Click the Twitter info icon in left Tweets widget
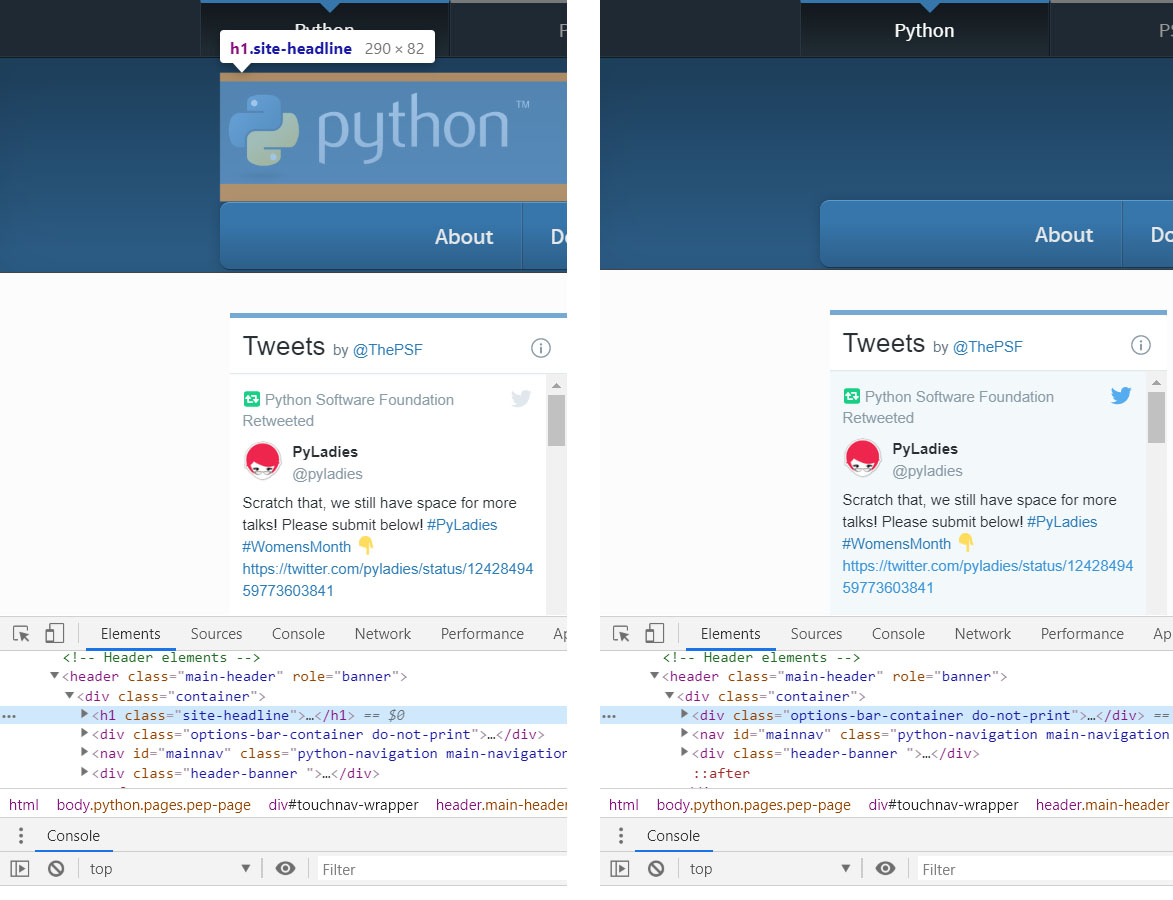The height and width of the screenshot is (900, 1173). click(x=541, y=348)
